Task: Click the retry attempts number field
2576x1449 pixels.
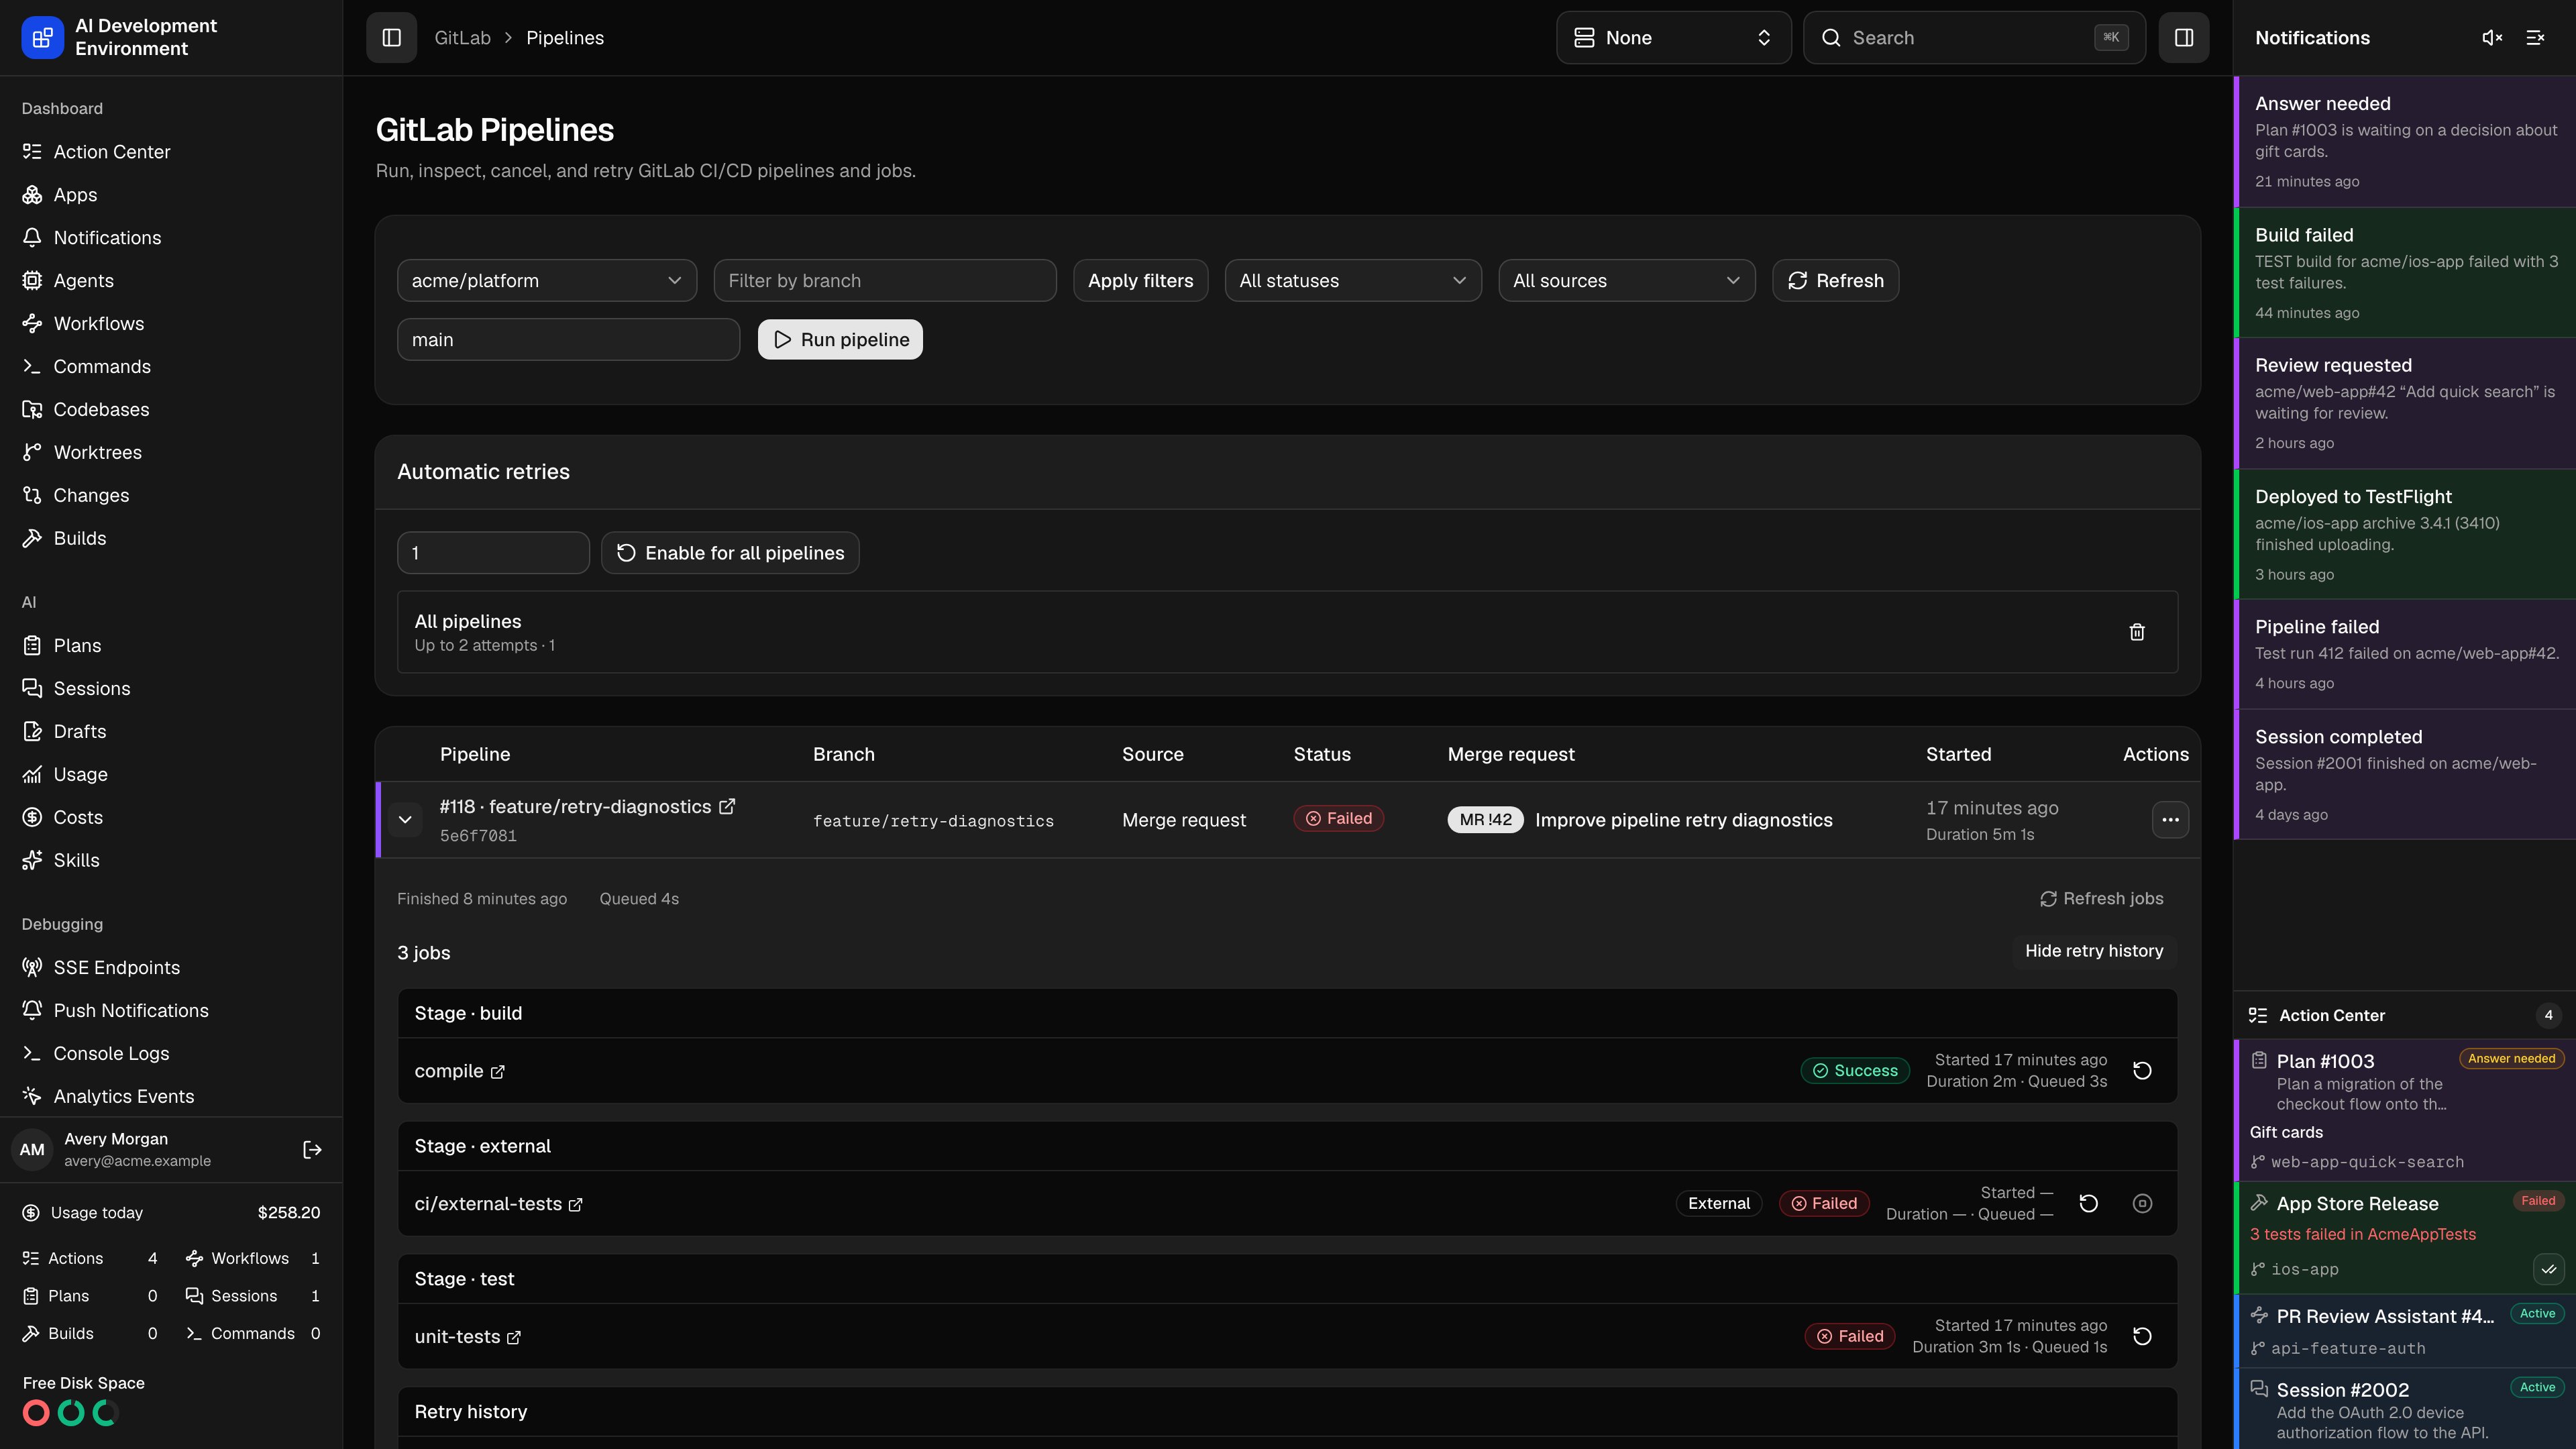Action: coord(493,553)
